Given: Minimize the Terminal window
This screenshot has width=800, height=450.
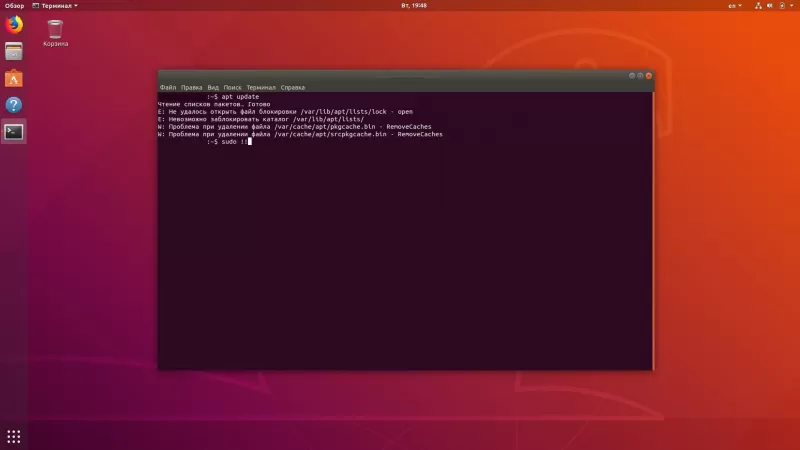Looking at the screenshot, I should (632, 76).
